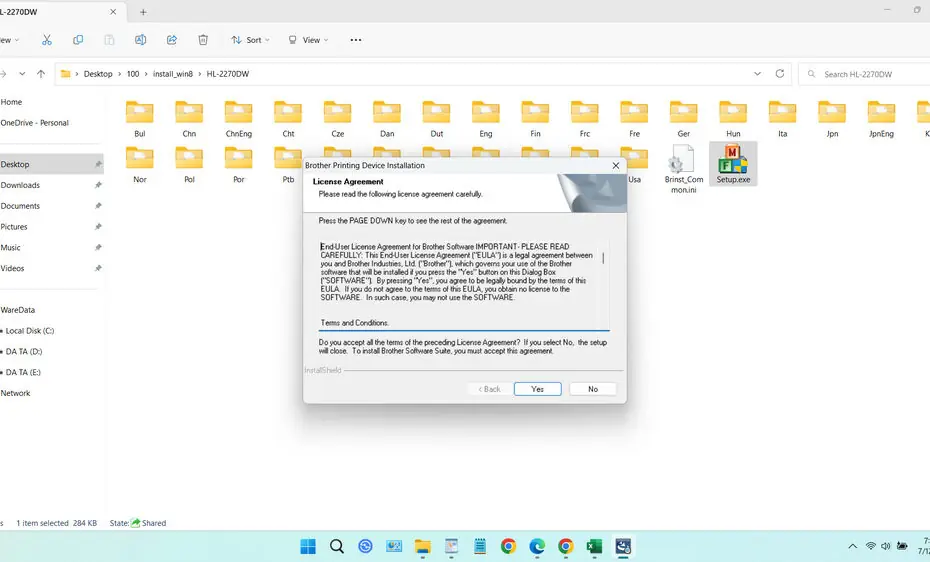The width and height of the screenshot is (930, 562).
Task: Close the HL-2270DW Explorer tab
Action: click(113, 12)
